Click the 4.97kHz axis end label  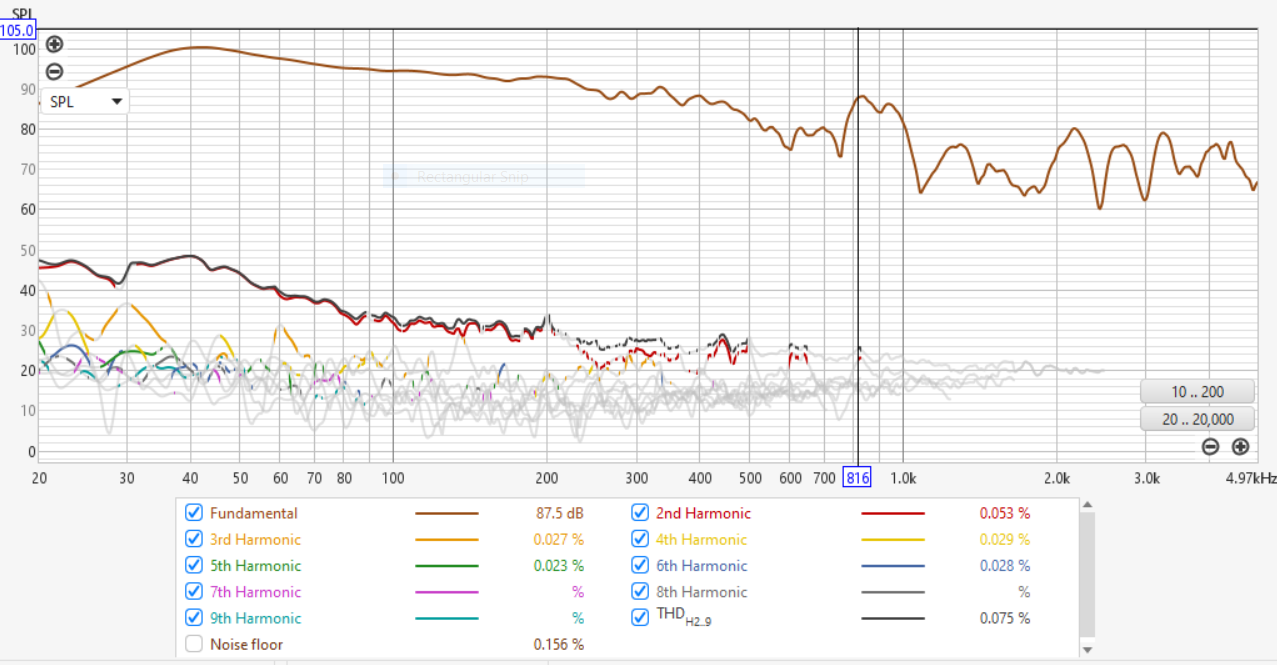(1251, 478)
